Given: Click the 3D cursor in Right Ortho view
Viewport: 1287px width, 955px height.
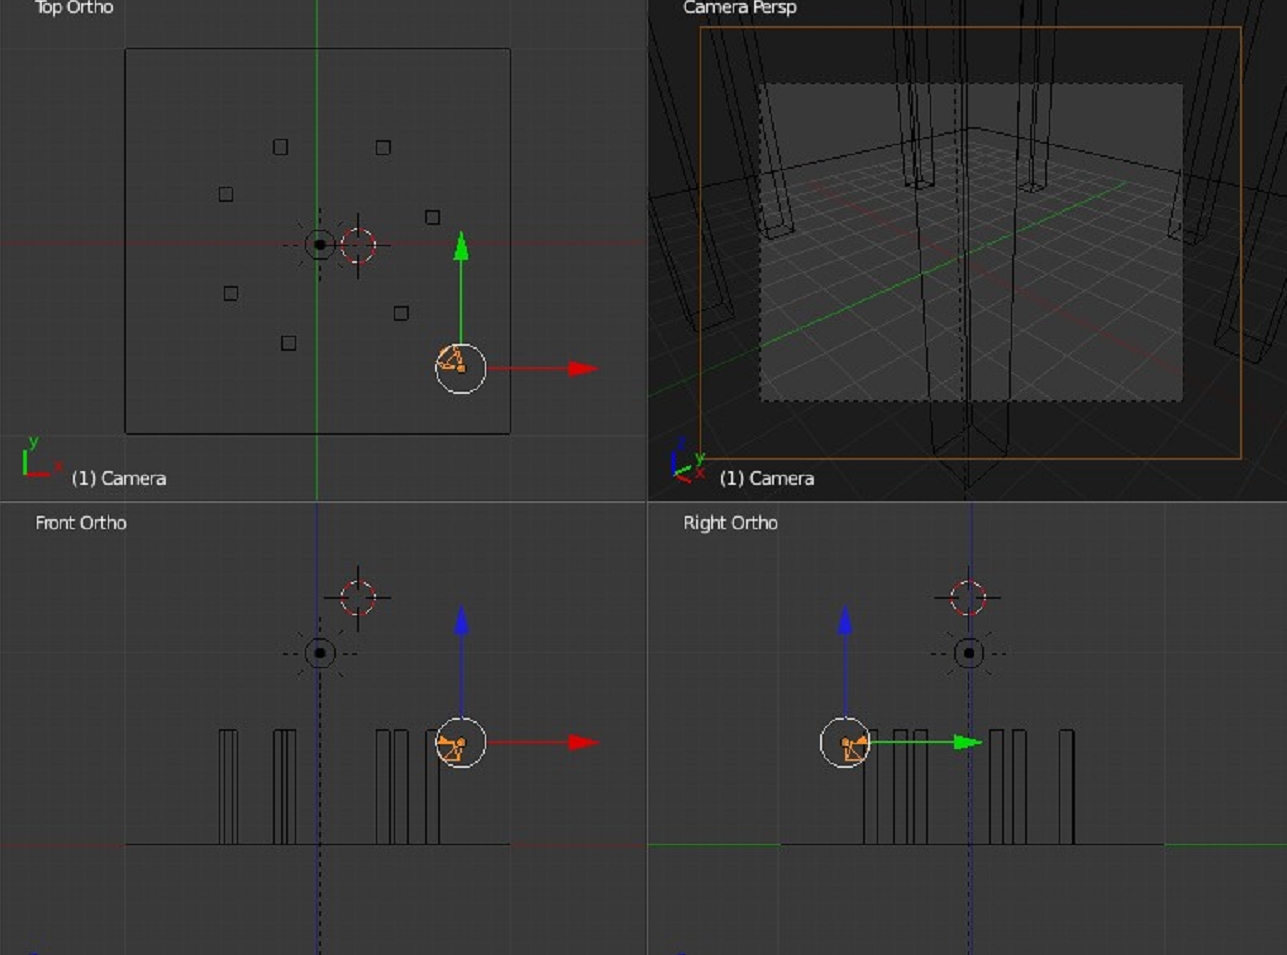Looking at the screenshot, I should point(967,598).
